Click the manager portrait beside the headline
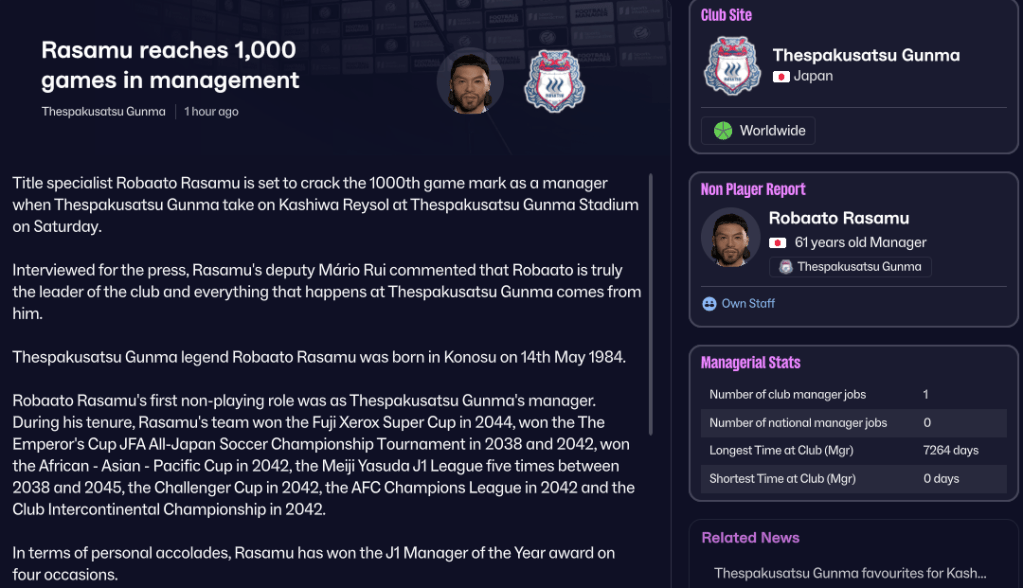The image size is (1023, 588). click(x=469, y=81)
